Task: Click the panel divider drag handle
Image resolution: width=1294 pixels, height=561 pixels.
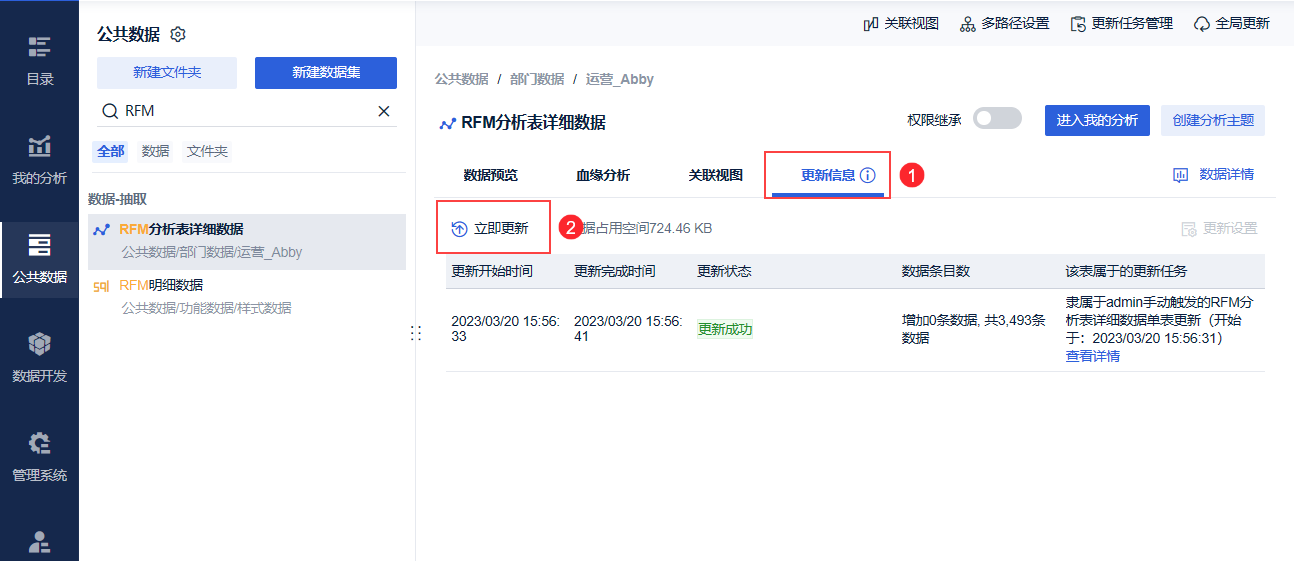Action: click(415, 332)
